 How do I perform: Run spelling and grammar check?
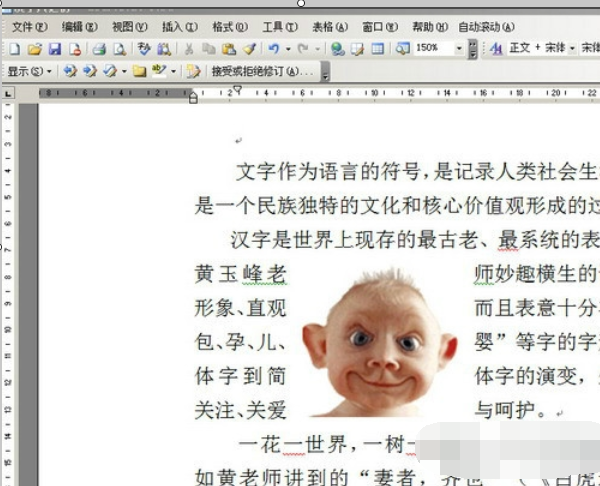pyautogui.click(x=144, y=49)
